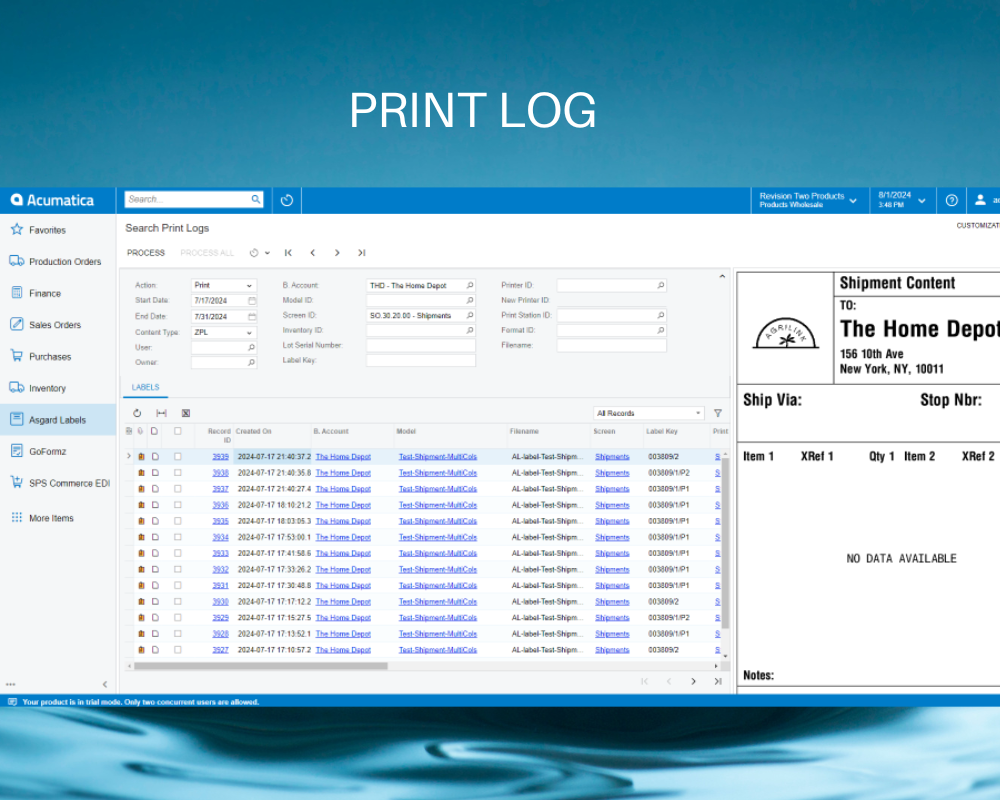Image resolution: width=1000 pixels, height=800 pixels.
Task: Select the checkbox for record 3935
Action: click(178, 521)
